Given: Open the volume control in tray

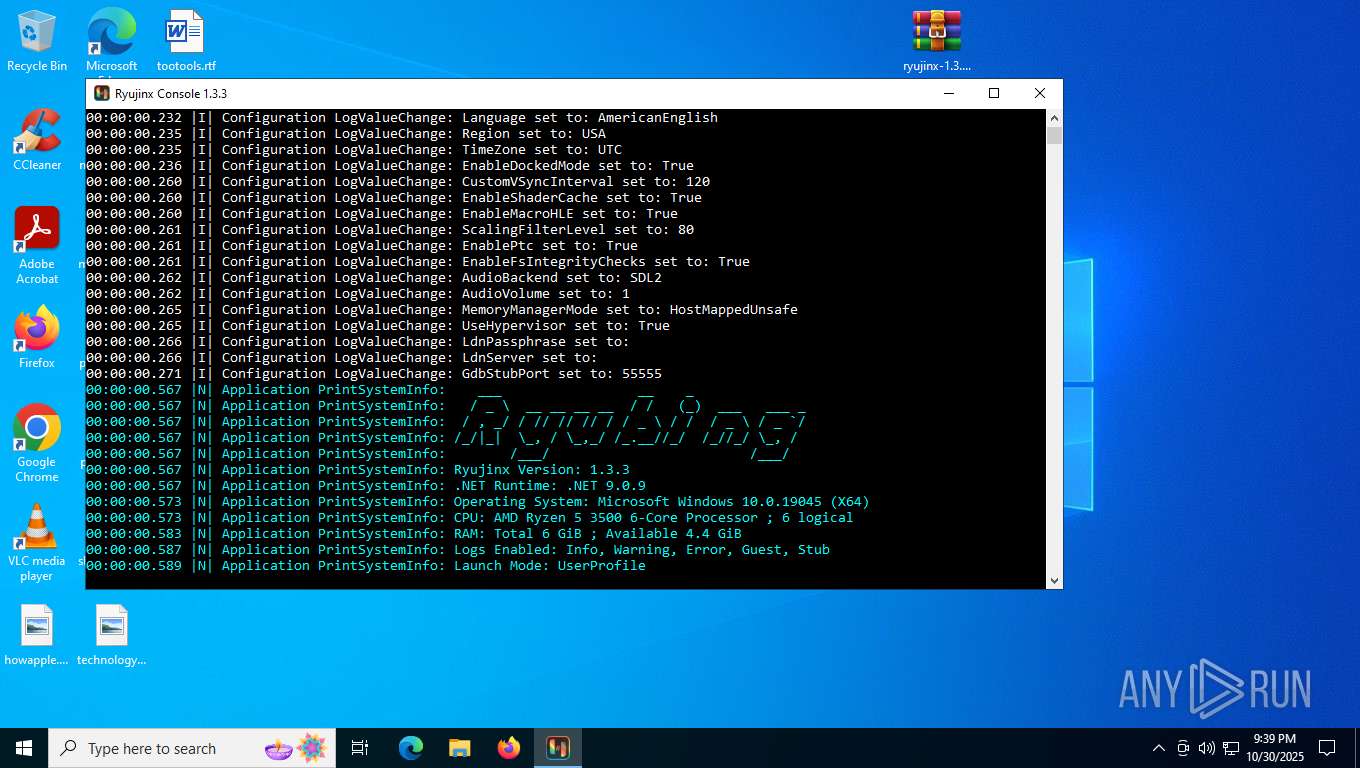Looking at the screenshot, I should [x=1207, y=748].
